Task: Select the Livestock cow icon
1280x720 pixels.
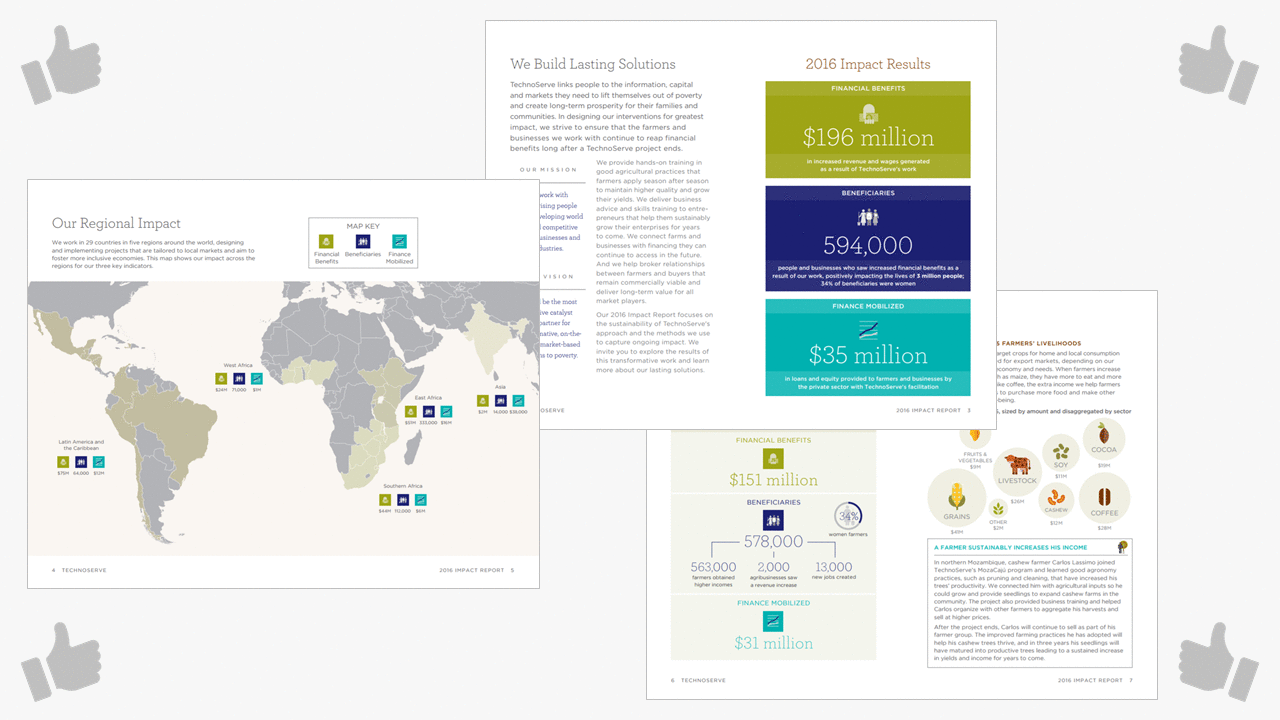Action: (1017, 465)
